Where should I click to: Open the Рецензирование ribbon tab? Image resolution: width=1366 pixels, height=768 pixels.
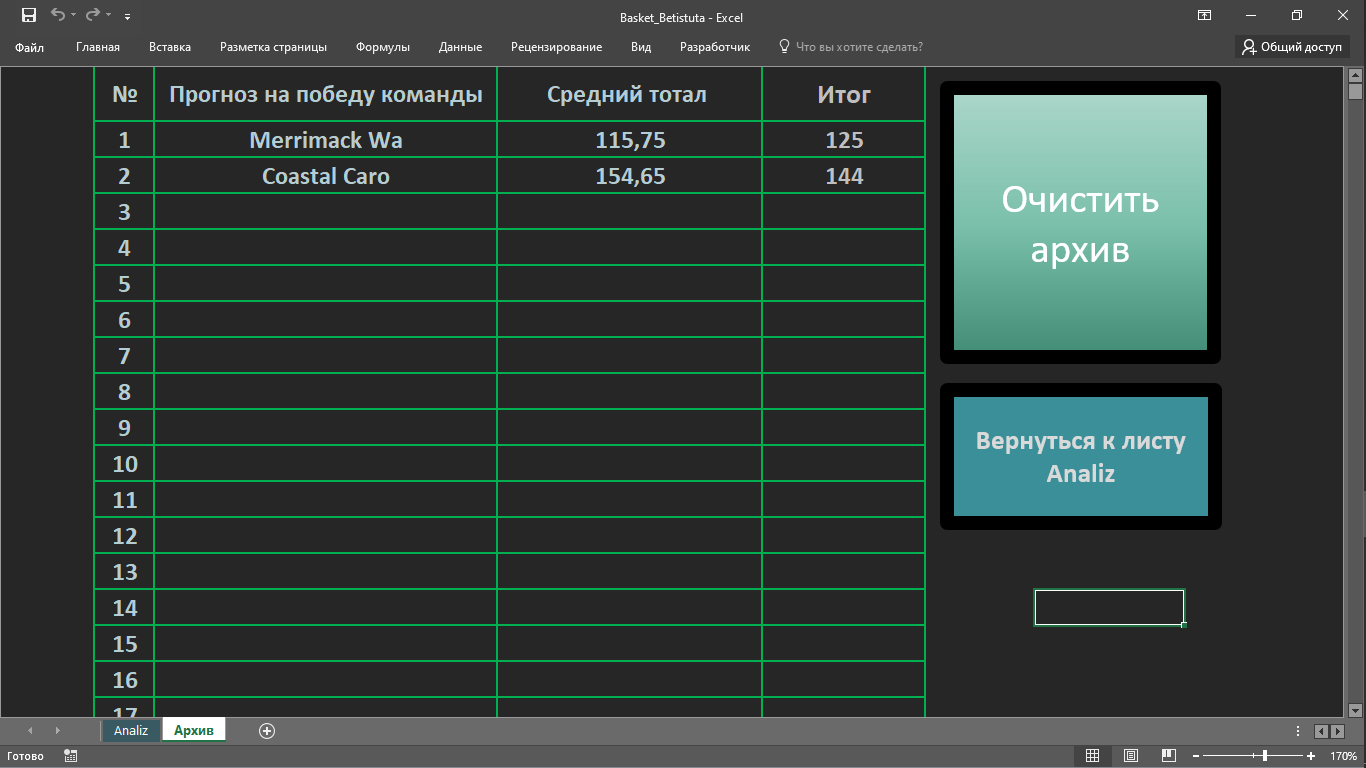coord(556,47)
